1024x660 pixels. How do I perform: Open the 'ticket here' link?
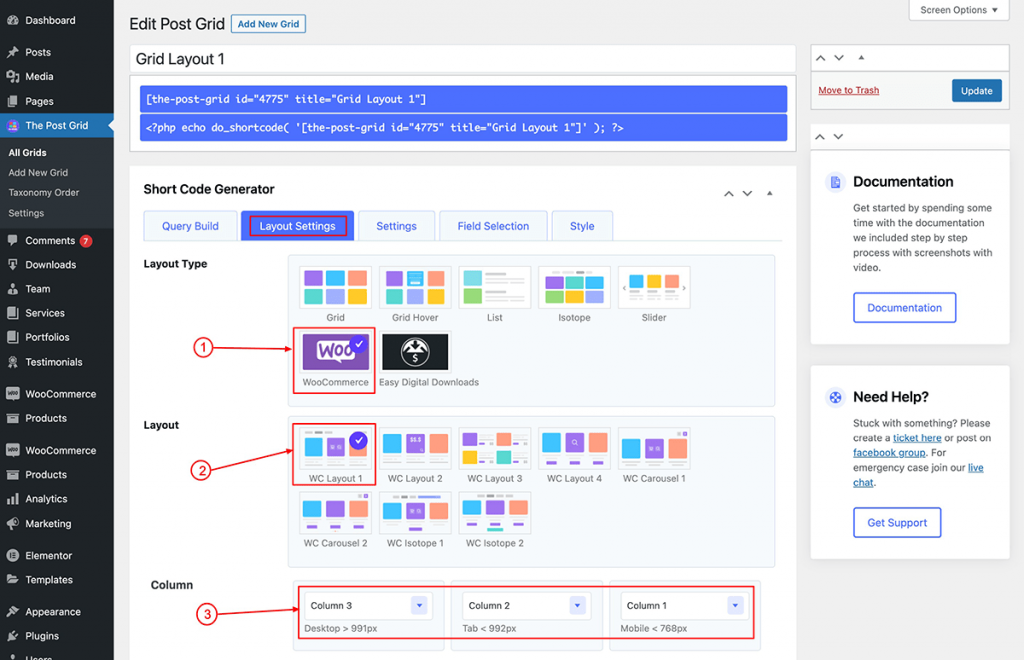917,438
